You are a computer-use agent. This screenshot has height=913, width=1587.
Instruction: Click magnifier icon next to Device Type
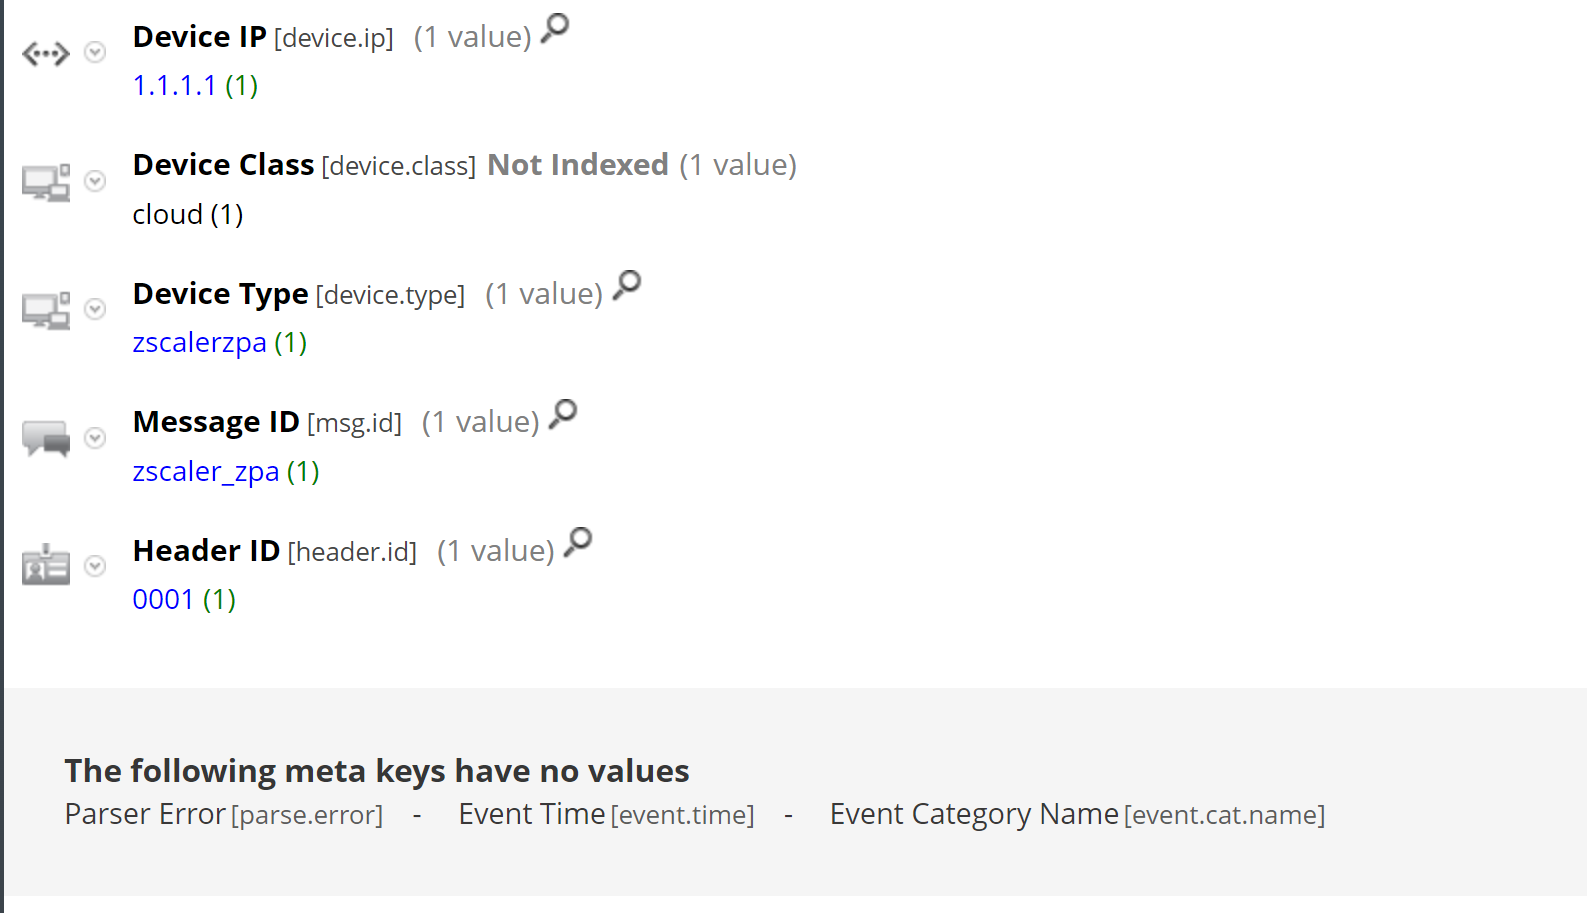pos(627,285)
